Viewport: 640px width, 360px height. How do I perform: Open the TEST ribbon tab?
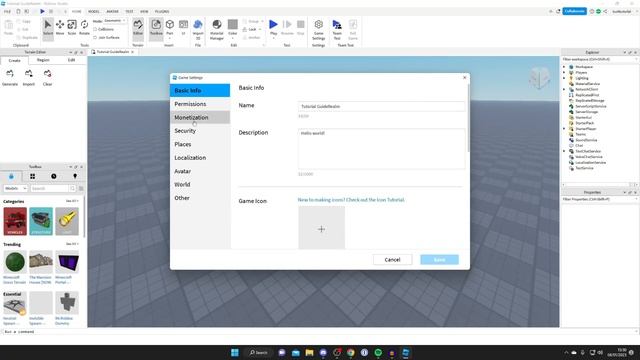[129, 11]
